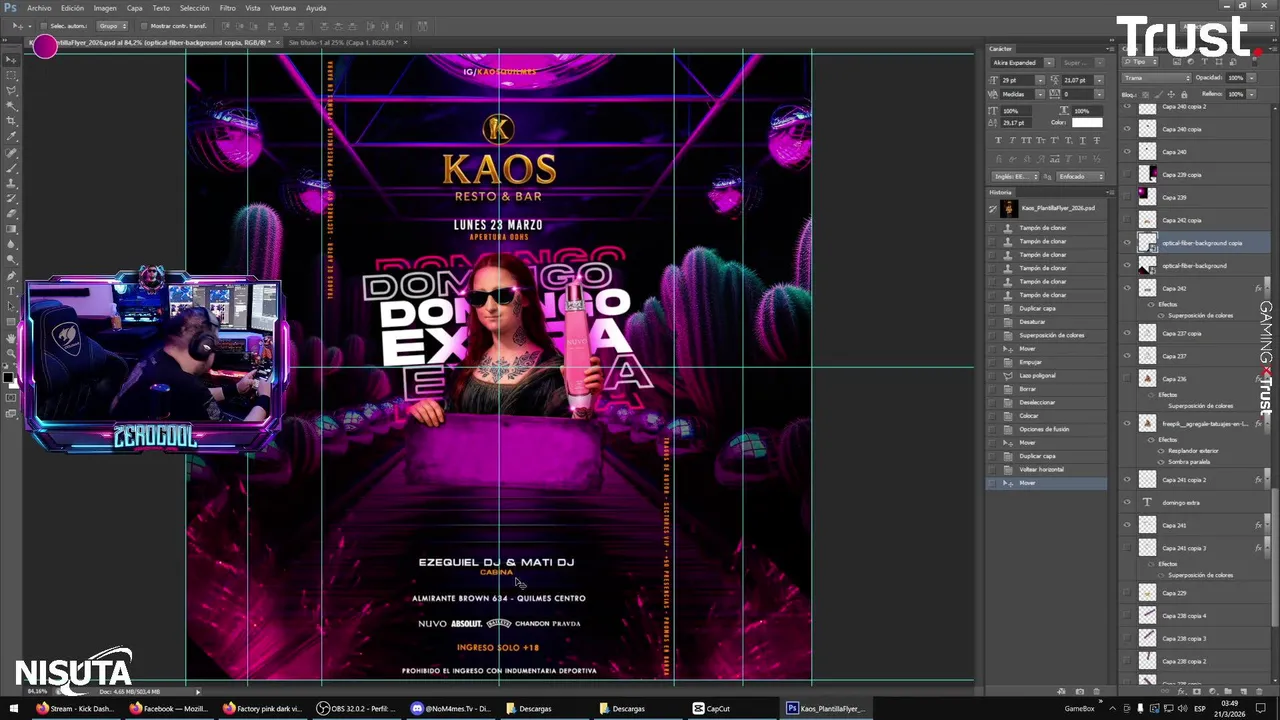Click lock all icon in Layers panel

point(1184,95)
